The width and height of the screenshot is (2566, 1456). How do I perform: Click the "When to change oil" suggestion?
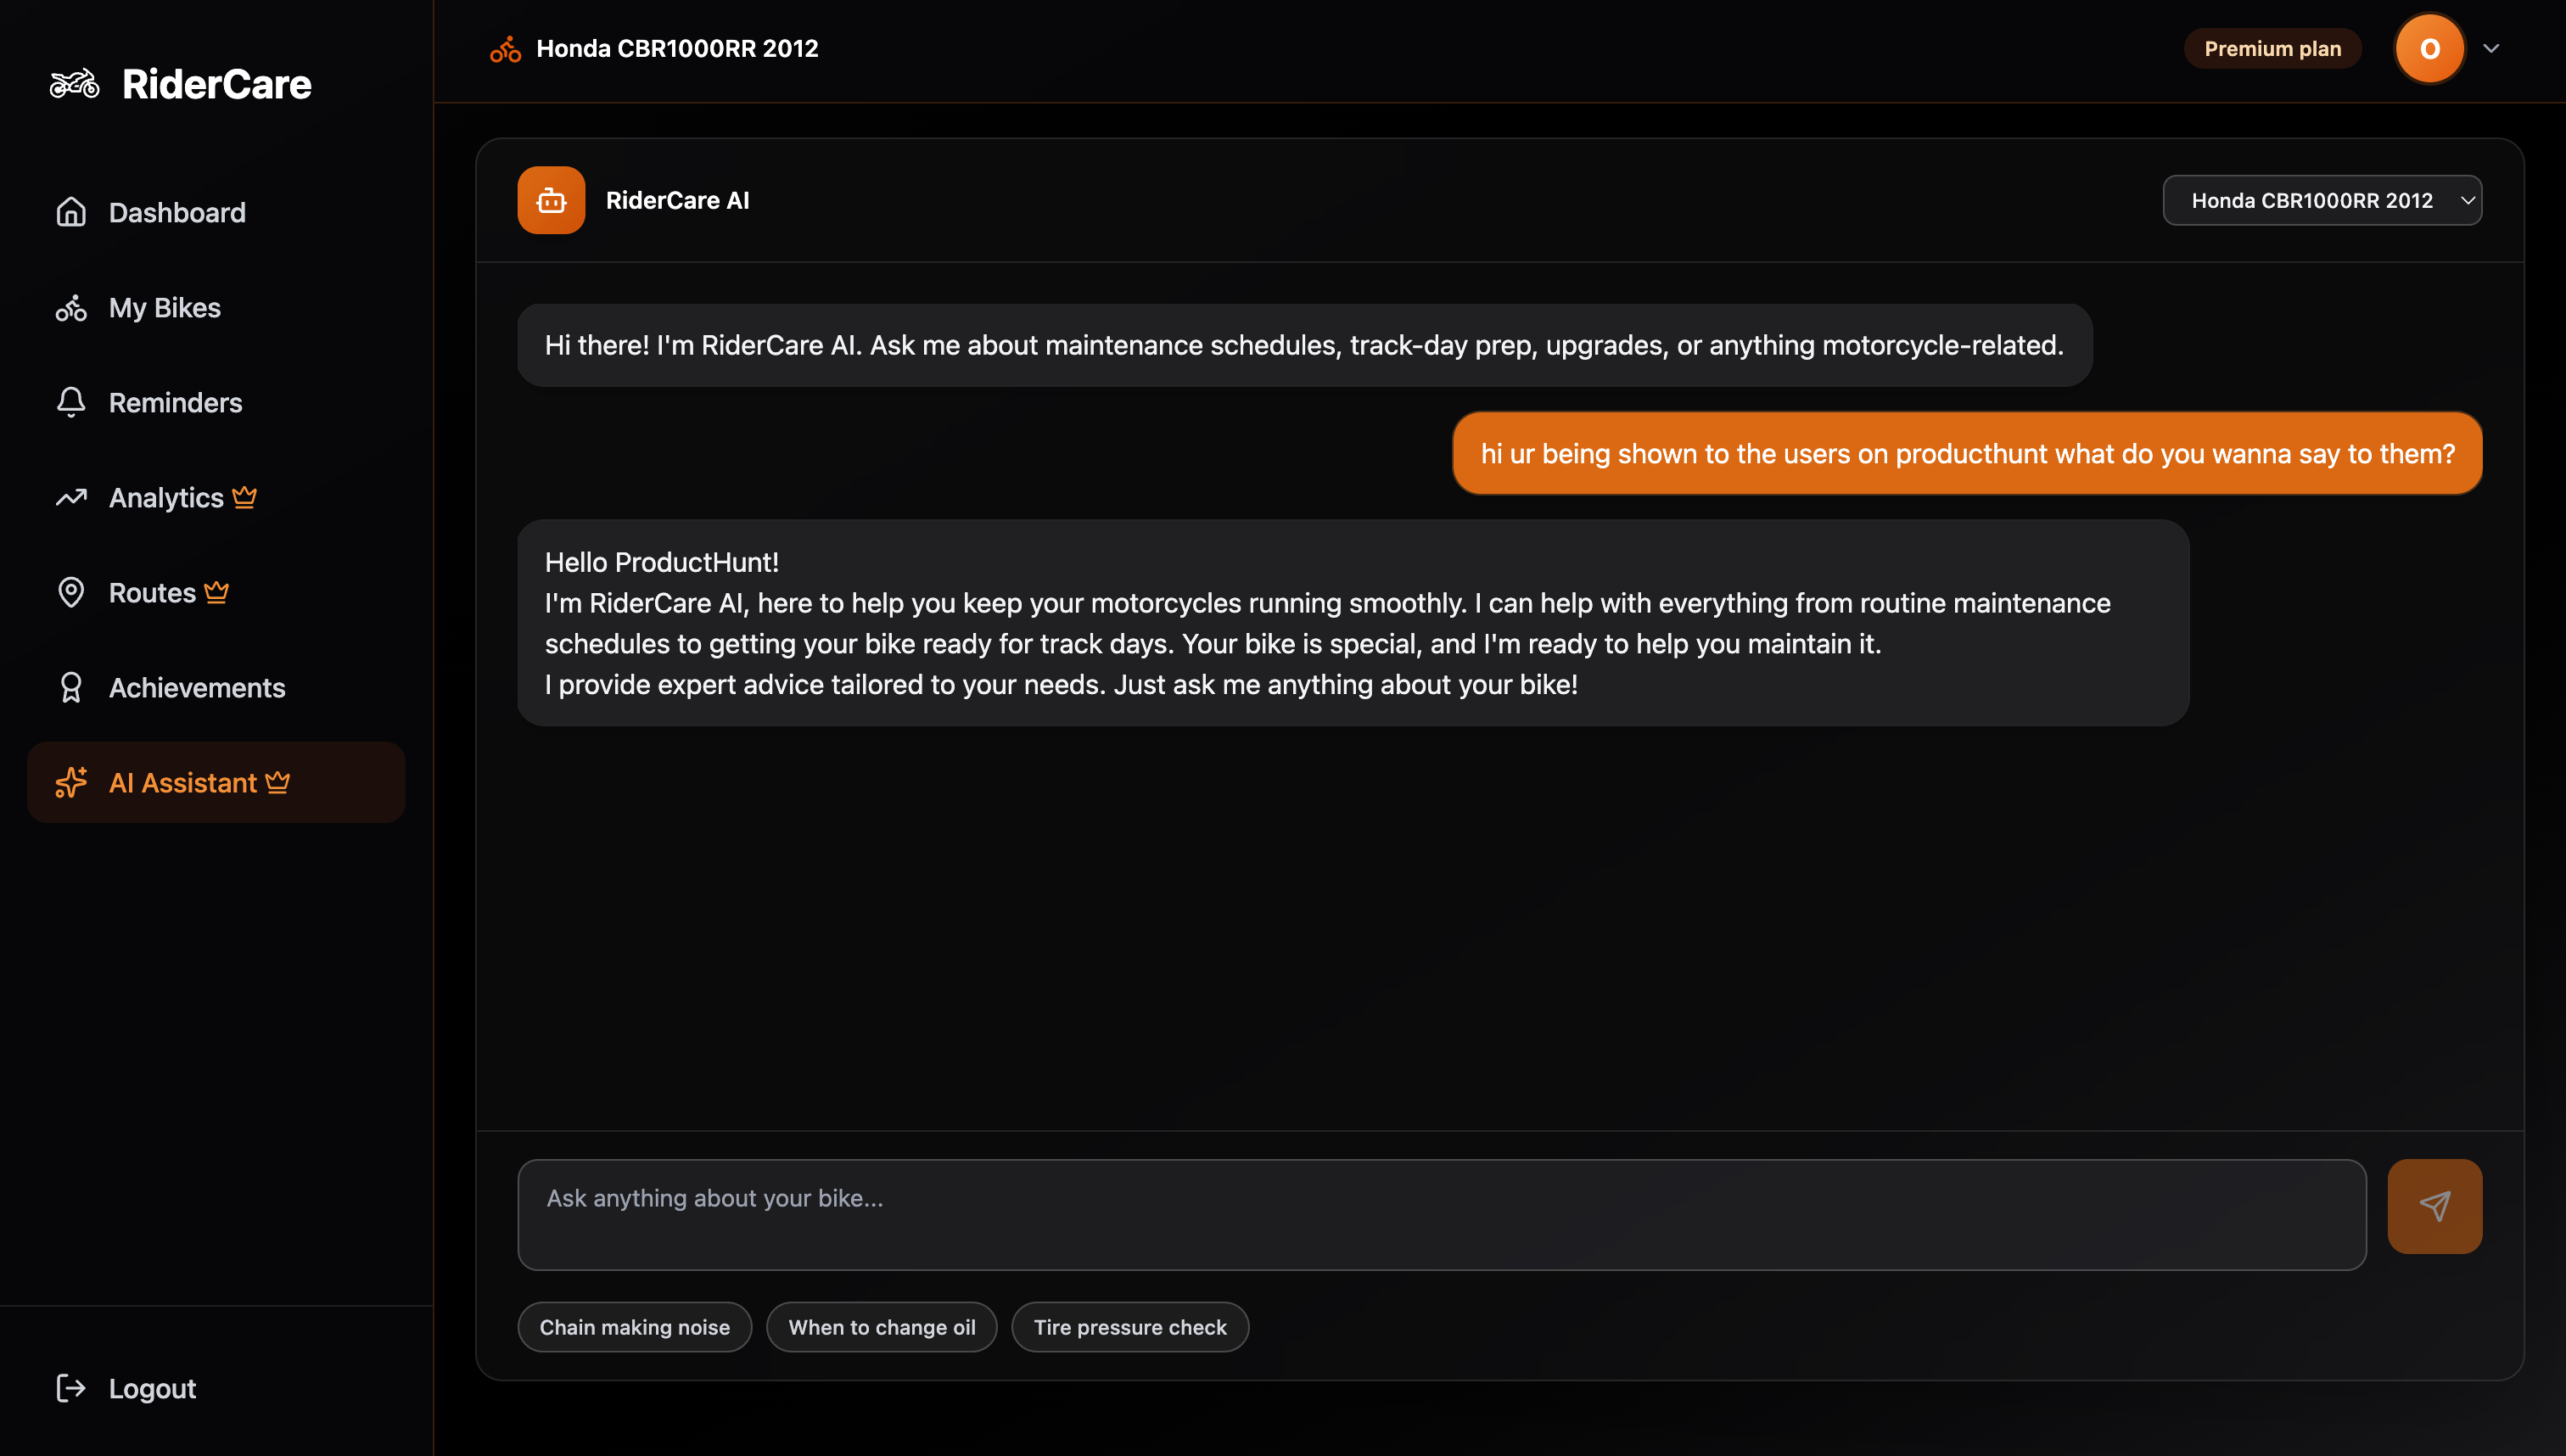881,1327
